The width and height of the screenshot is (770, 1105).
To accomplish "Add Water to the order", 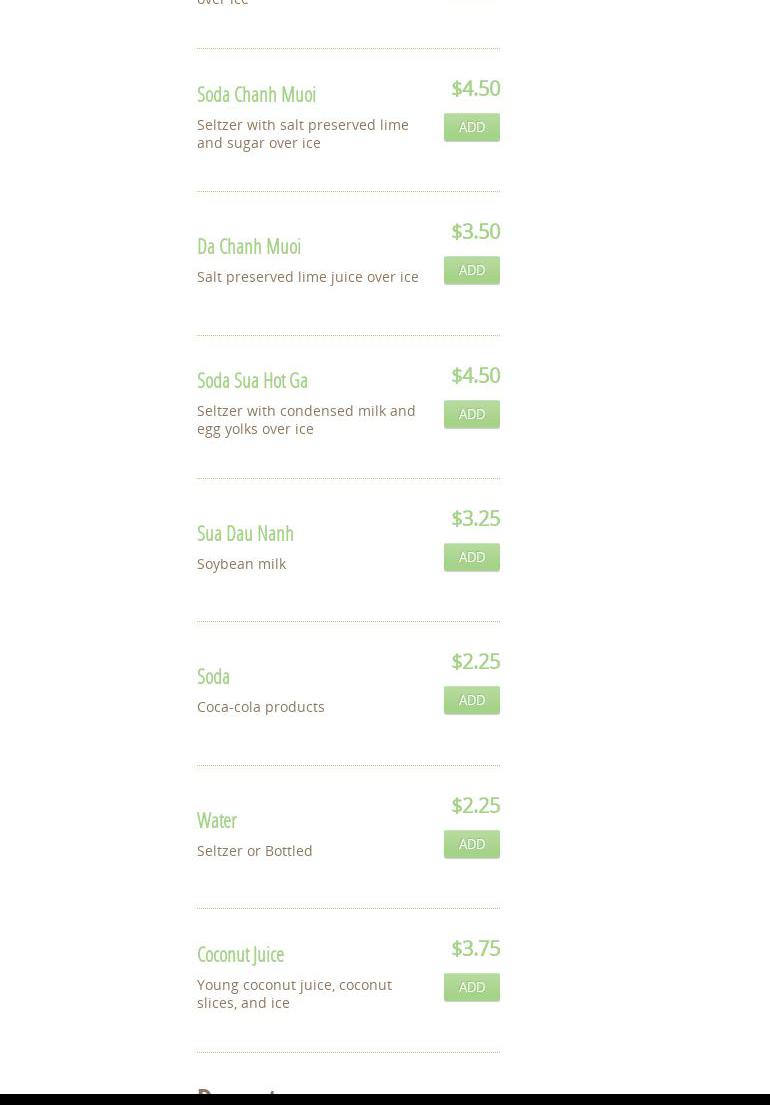I will pyautogui.click(x=471, y=844).
